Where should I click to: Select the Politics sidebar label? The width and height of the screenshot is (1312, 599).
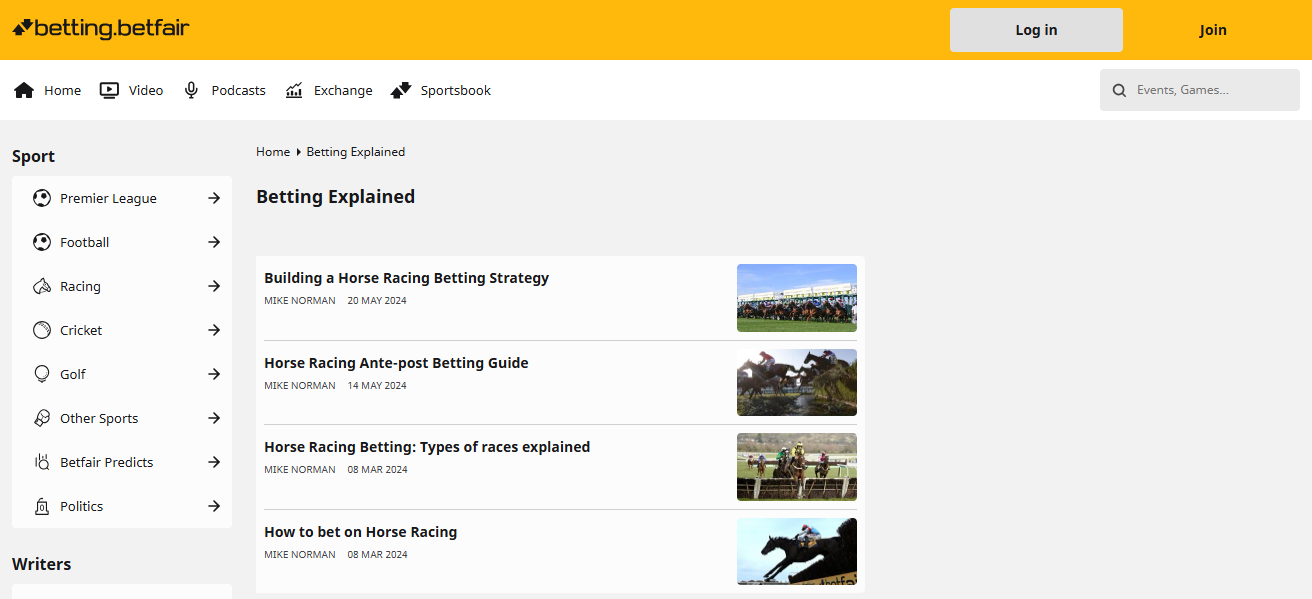[82, 506]
